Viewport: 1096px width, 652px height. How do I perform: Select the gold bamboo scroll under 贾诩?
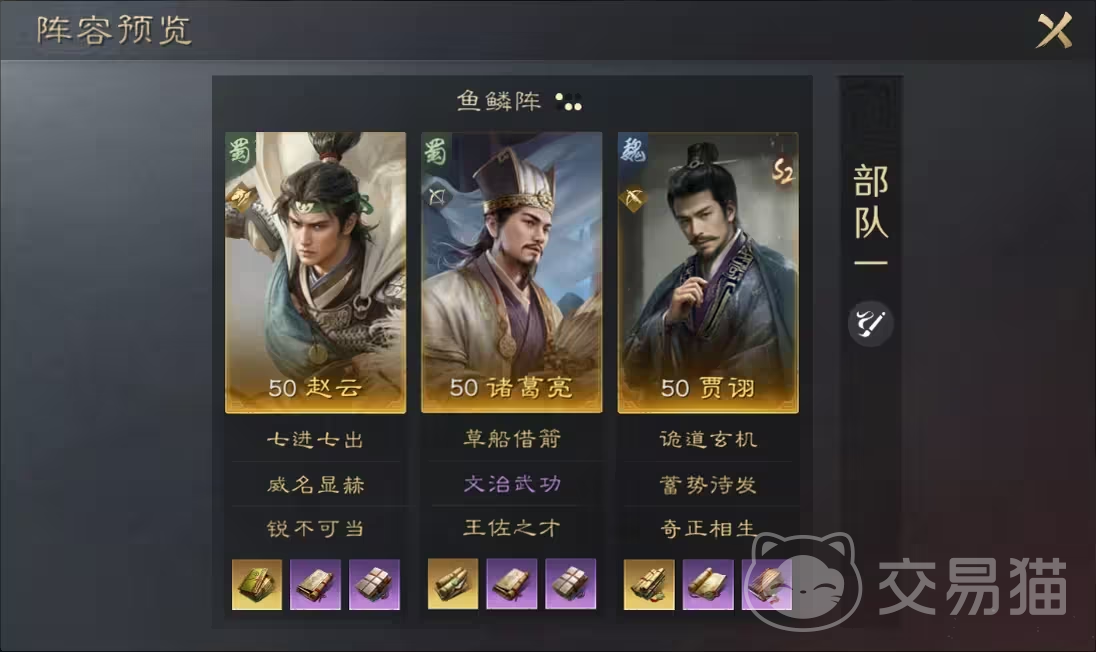pyautogui.click(x=649, y=584)
